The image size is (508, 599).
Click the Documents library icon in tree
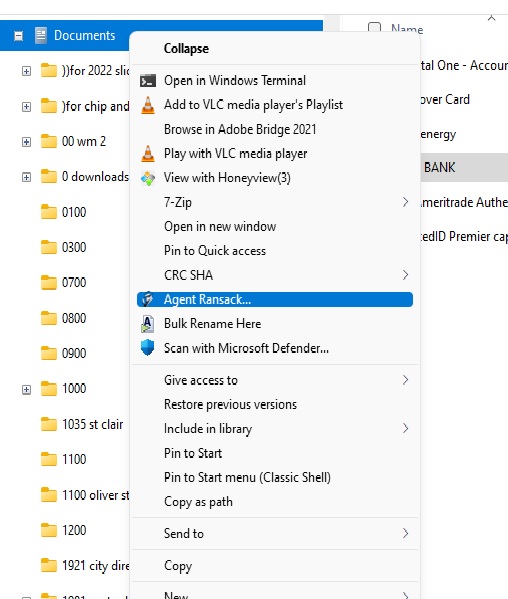(x=41, y=36)
